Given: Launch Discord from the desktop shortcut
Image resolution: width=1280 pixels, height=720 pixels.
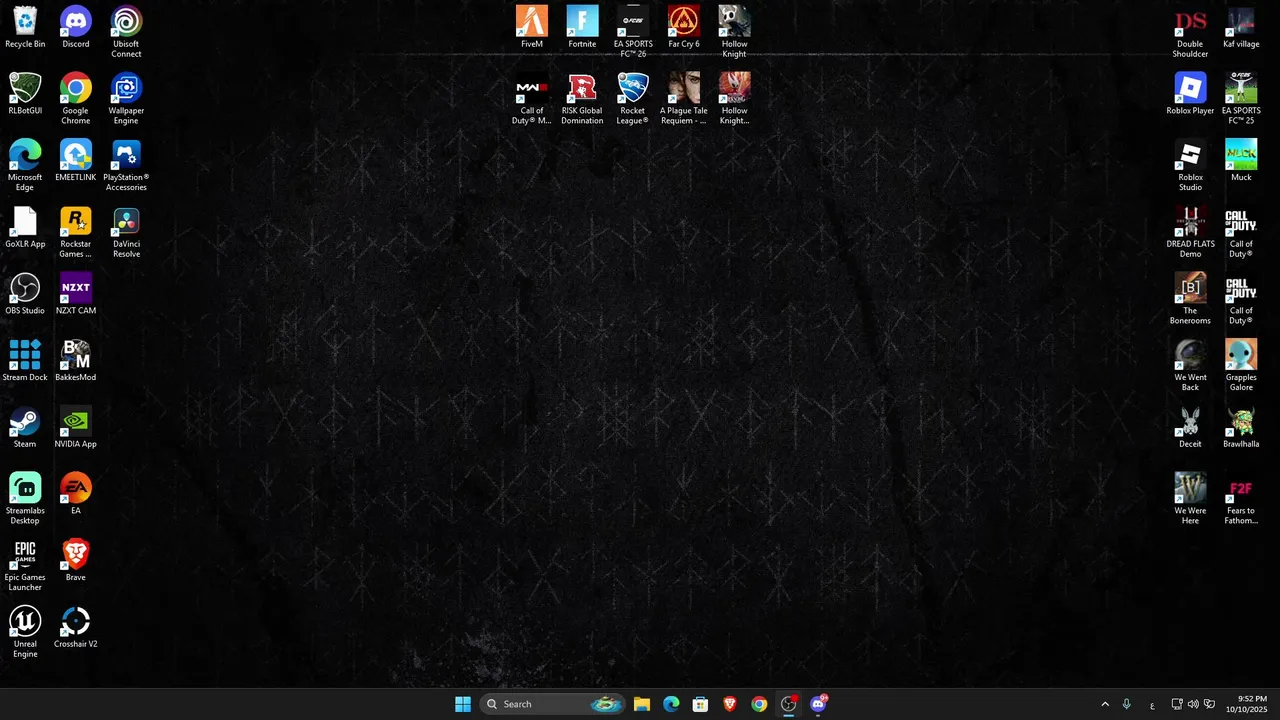Looking at the screenshot, I should coord(76,27).
